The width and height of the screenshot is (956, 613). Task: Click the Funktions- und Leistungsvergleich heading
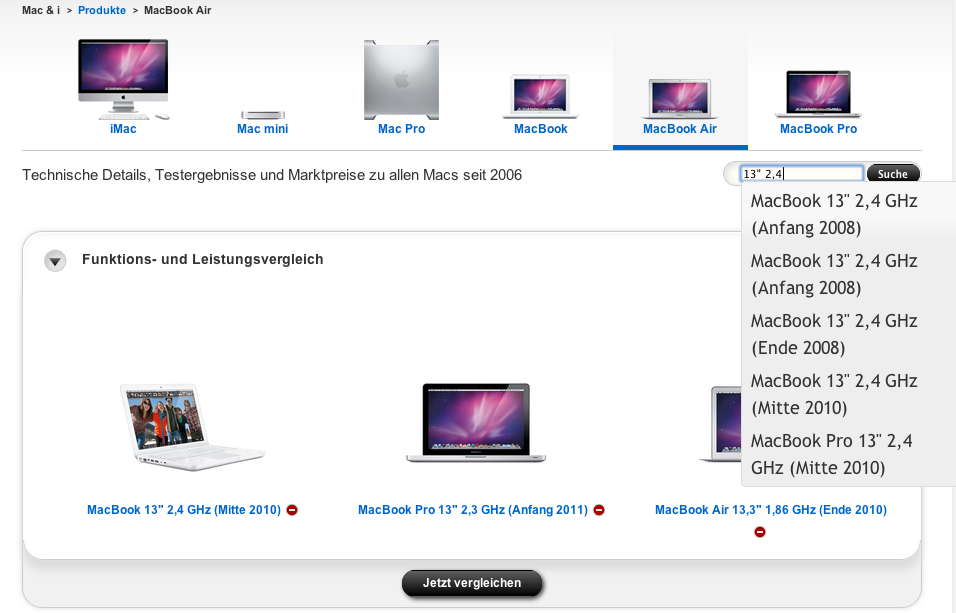(x=202, y=259)
